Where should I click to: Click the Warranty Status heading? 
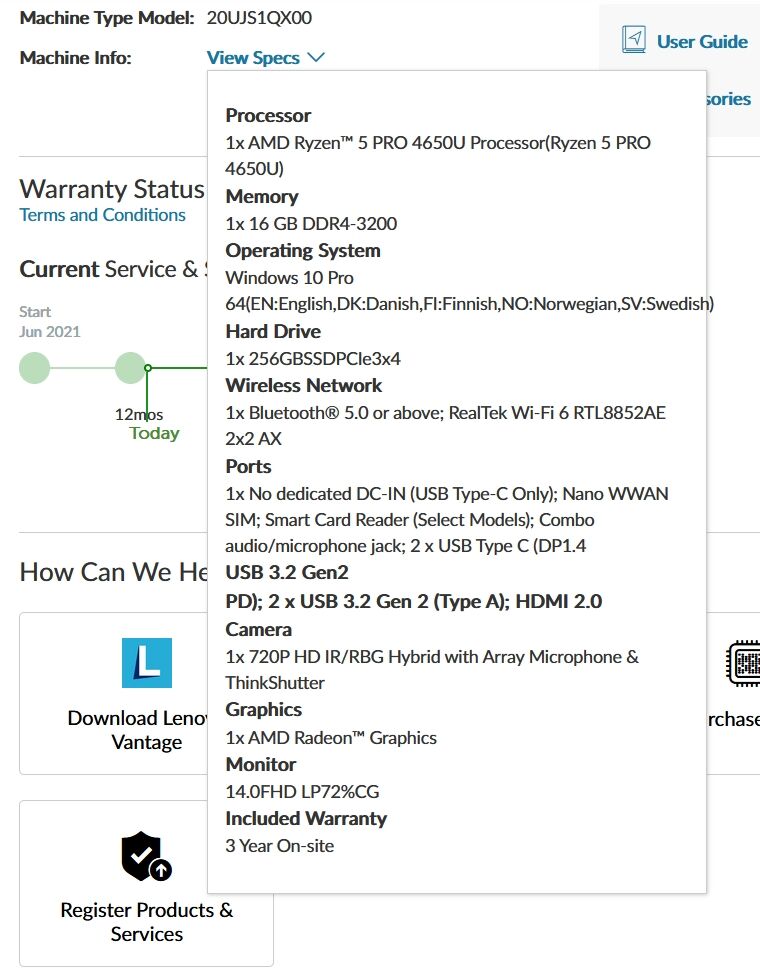coord(112,189)
